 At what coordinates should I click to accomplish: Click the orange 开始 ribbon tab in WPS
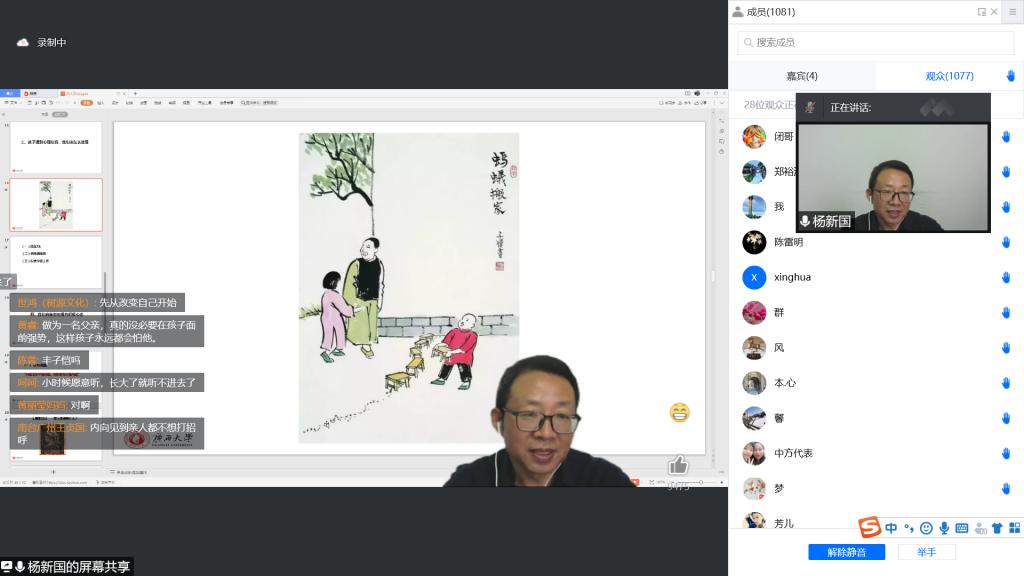(x=86, y=103)
